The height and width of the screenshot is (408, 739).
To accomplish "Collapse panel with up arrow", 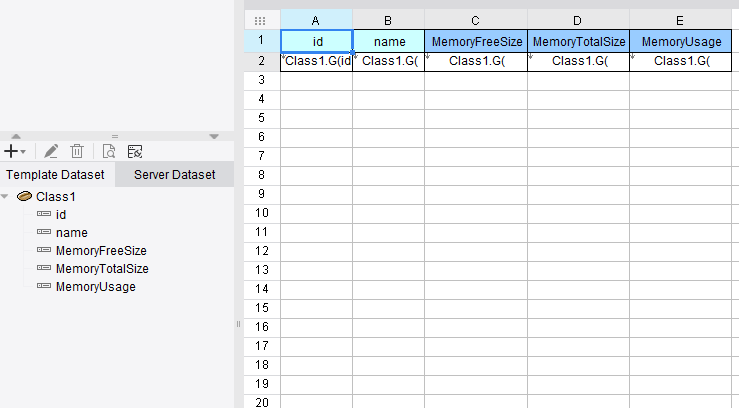I will pos(16,136).
